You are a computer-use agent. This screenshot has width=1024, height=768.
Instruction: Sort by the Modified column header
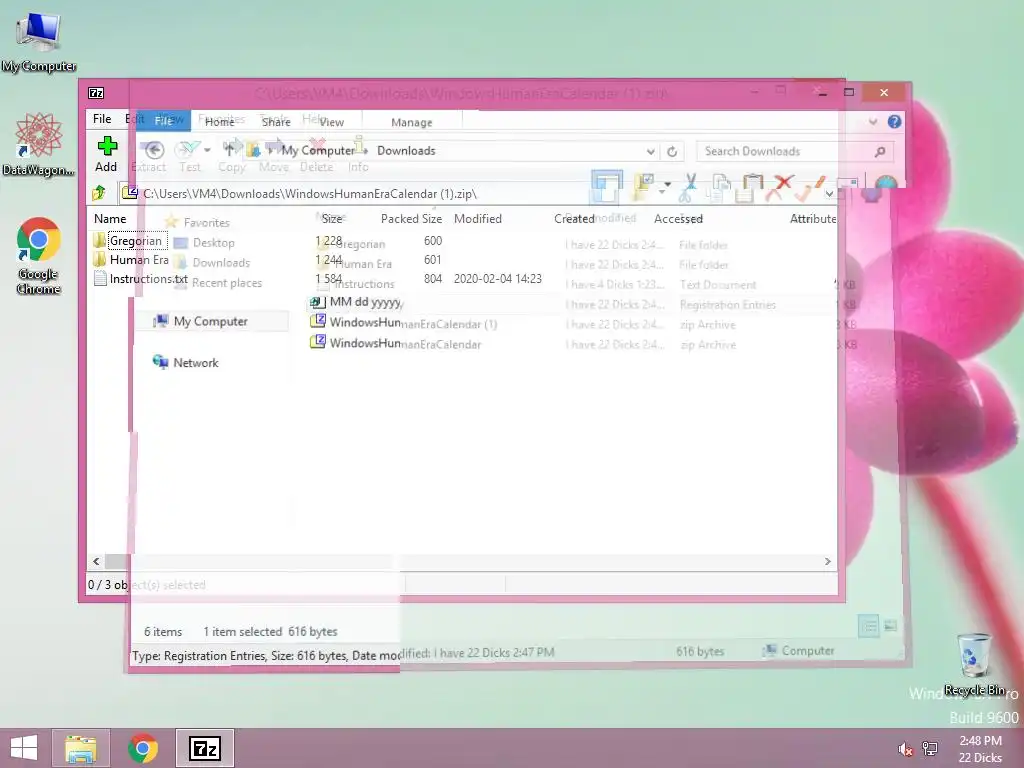[478, 219]
